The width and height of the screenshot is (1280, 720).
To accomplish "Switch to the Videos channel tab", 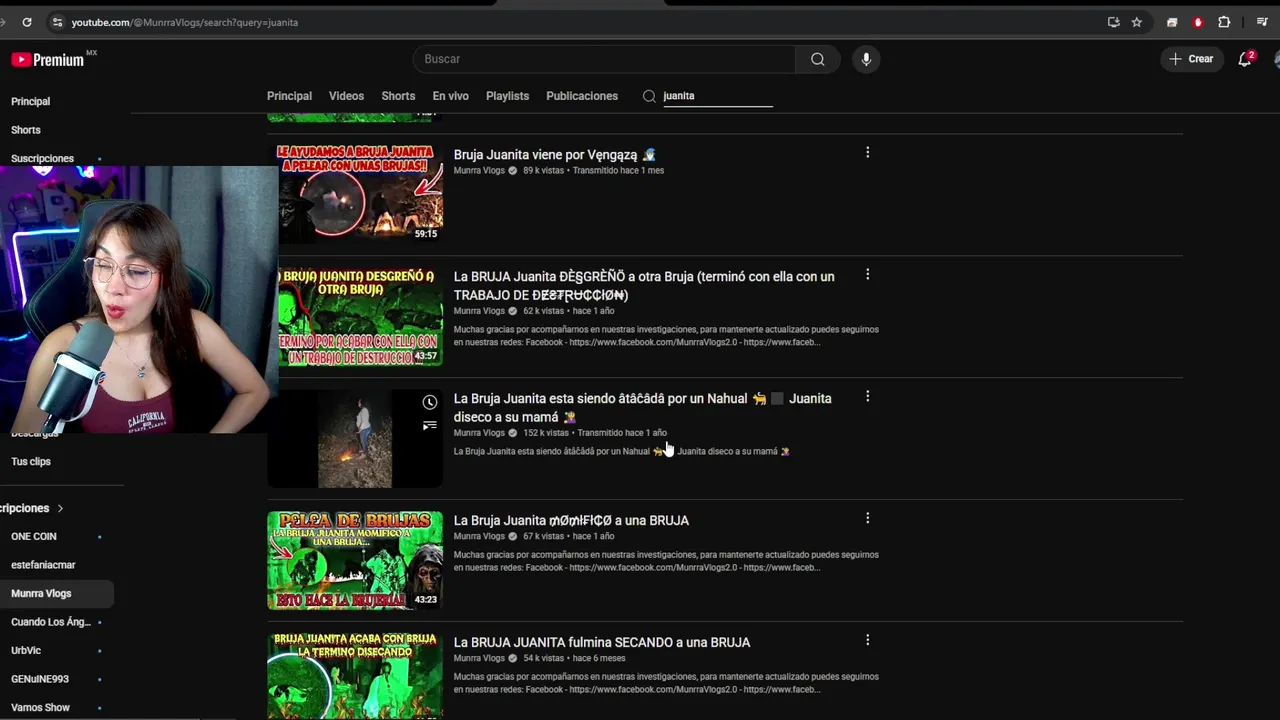I will [346, 96].
